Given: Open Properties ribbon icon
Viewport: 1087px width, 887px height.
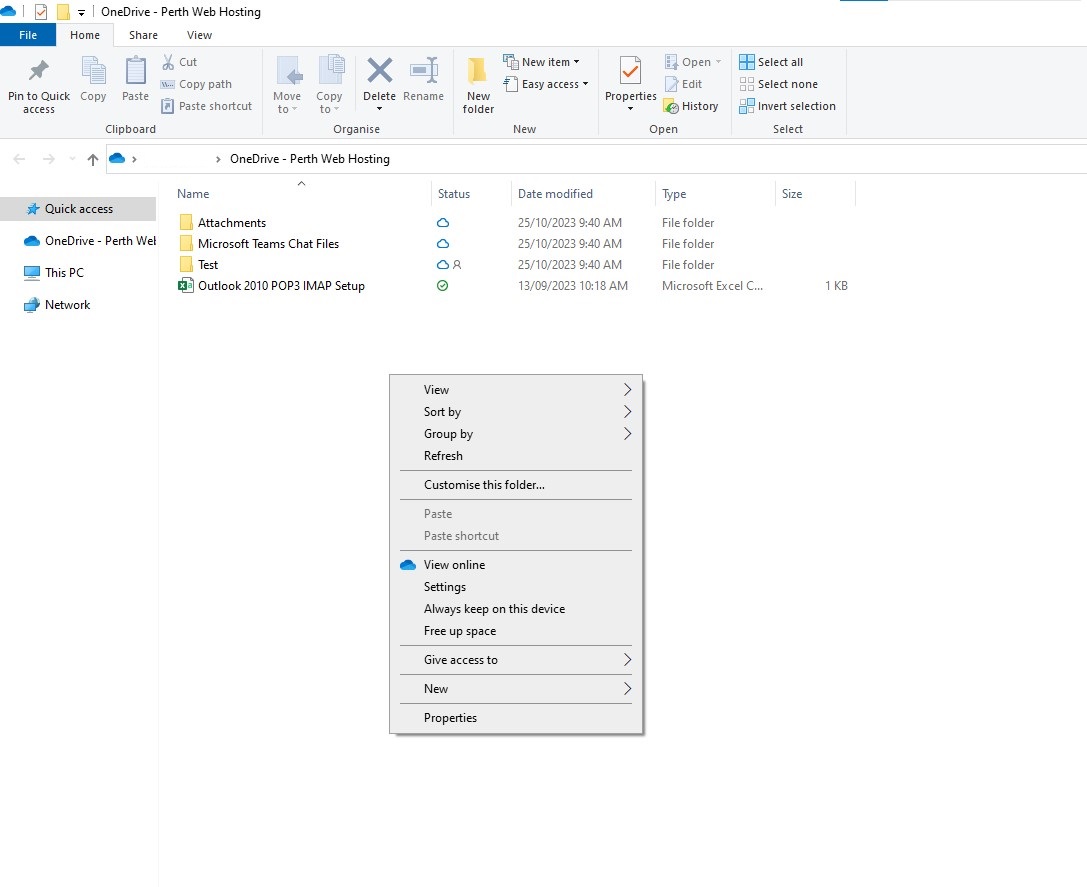Looking at the screenshot, I should [630, 71].
